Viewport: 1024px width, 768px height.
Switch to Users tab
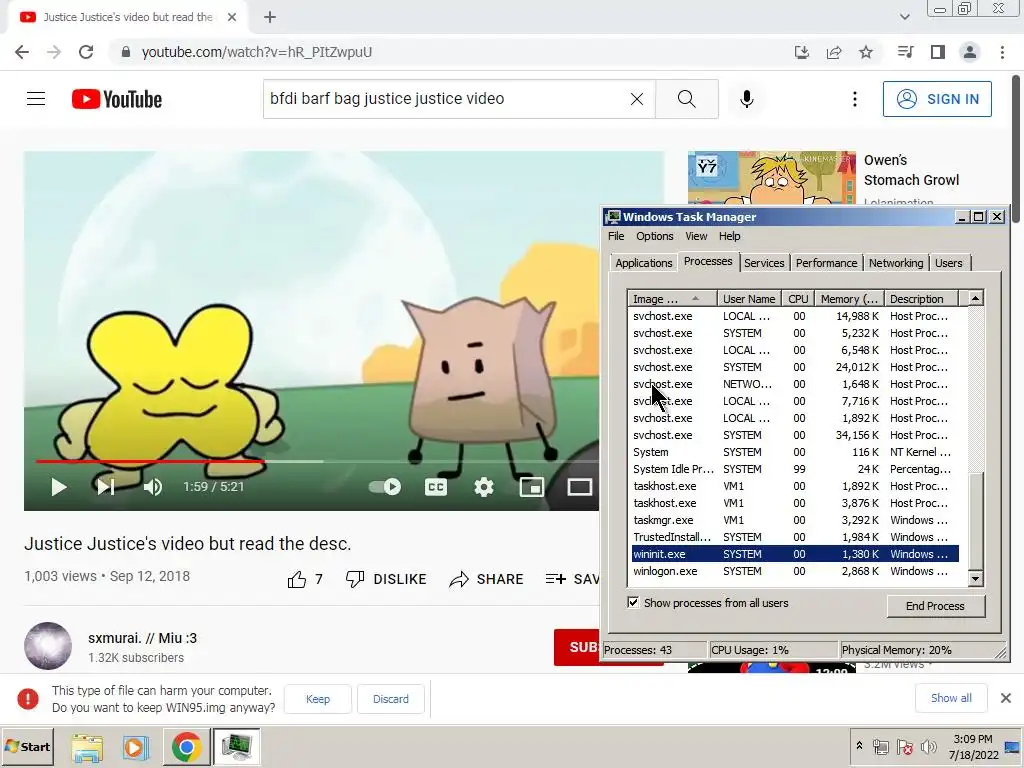click(948, 263)
